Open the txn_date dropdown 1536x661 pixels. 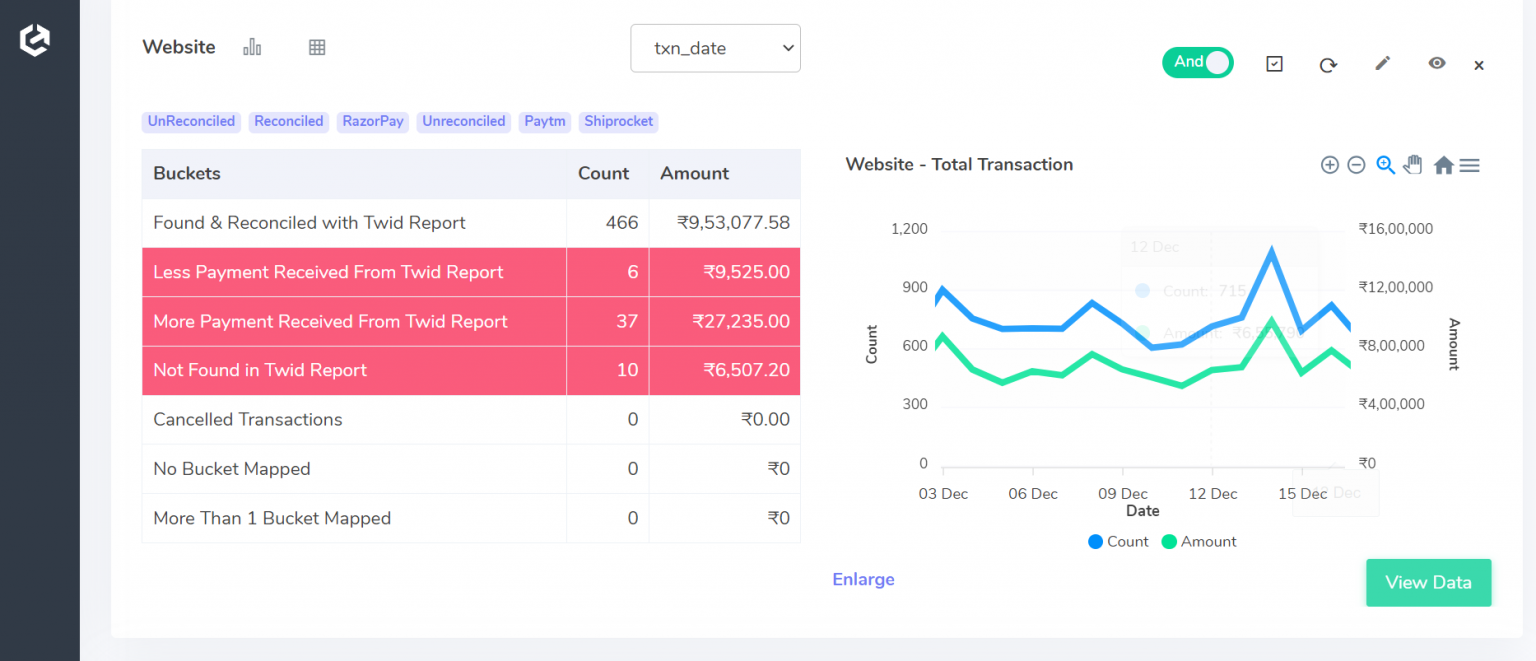[715, 48]
